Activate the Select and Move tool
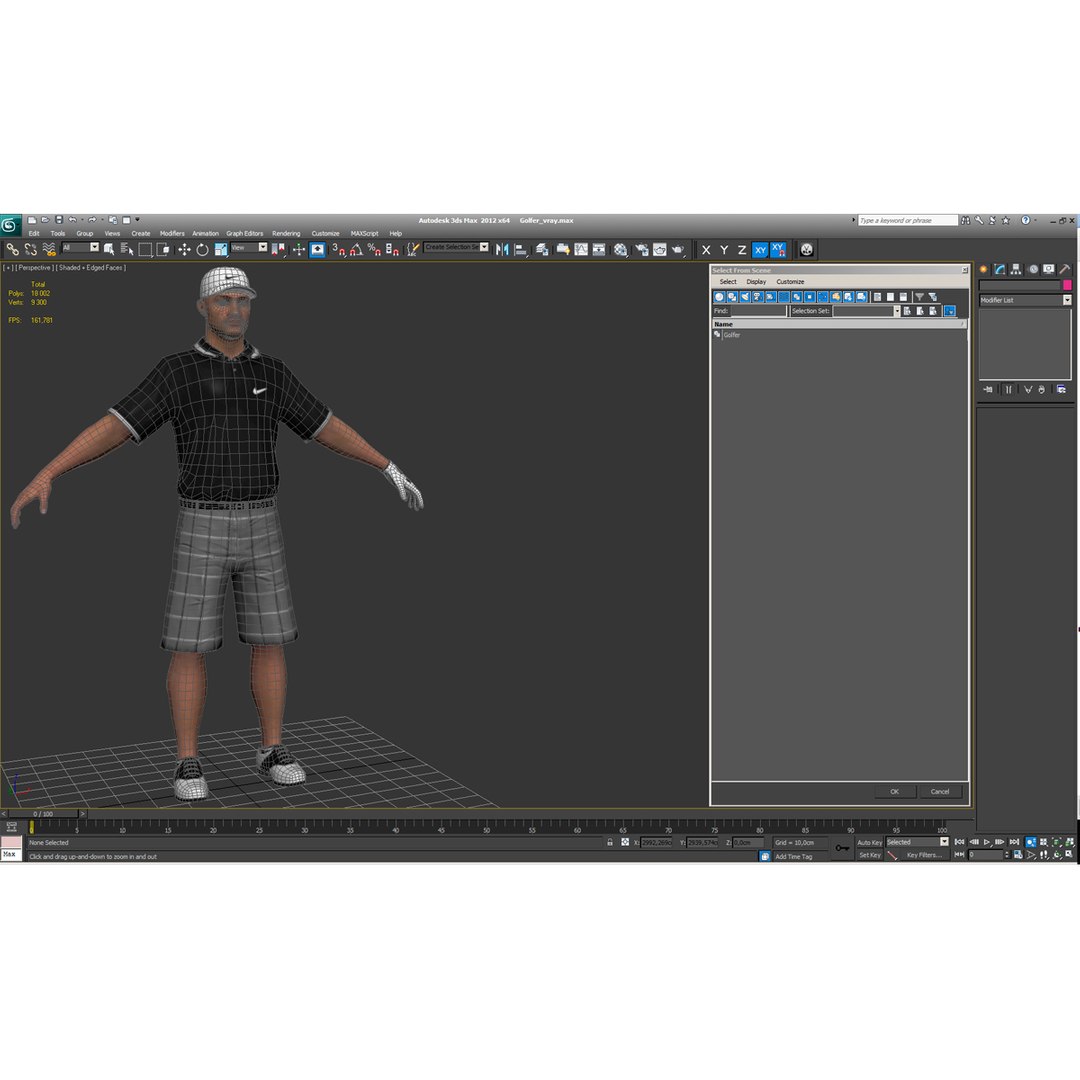The width and height of the screenshot is (1080, 1080). pyautogui.click(x=184, y=249)
